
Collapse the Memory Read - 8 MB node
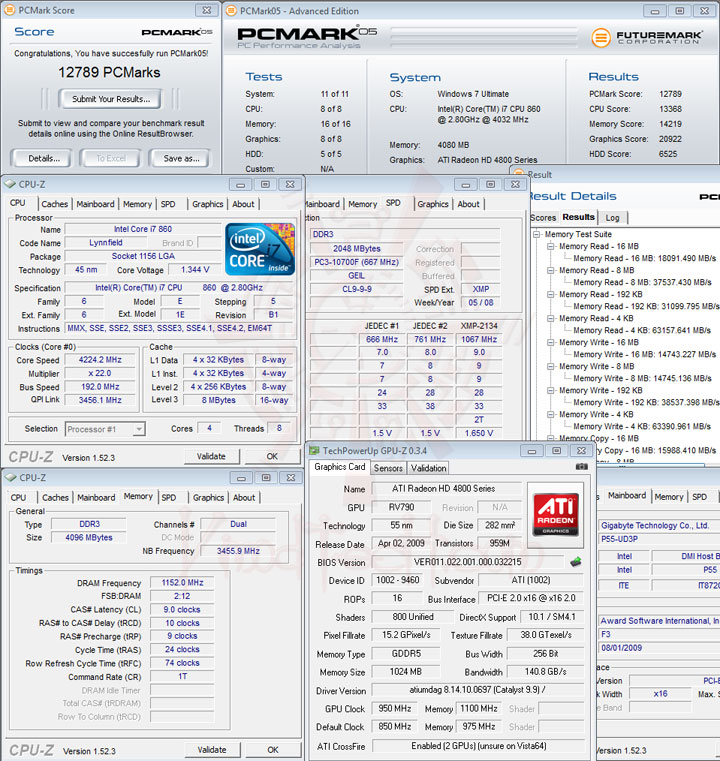click(551, 270)
